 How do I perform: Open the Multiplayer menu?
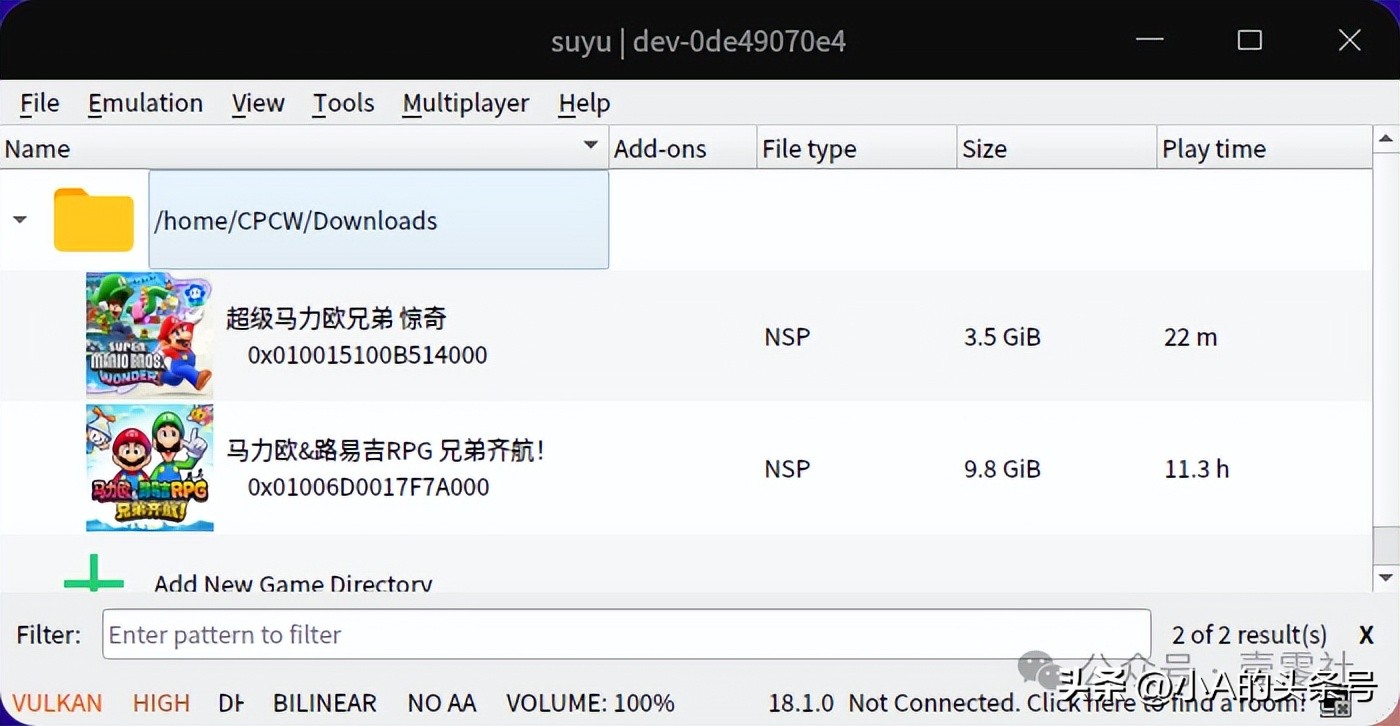pos(466,103)
